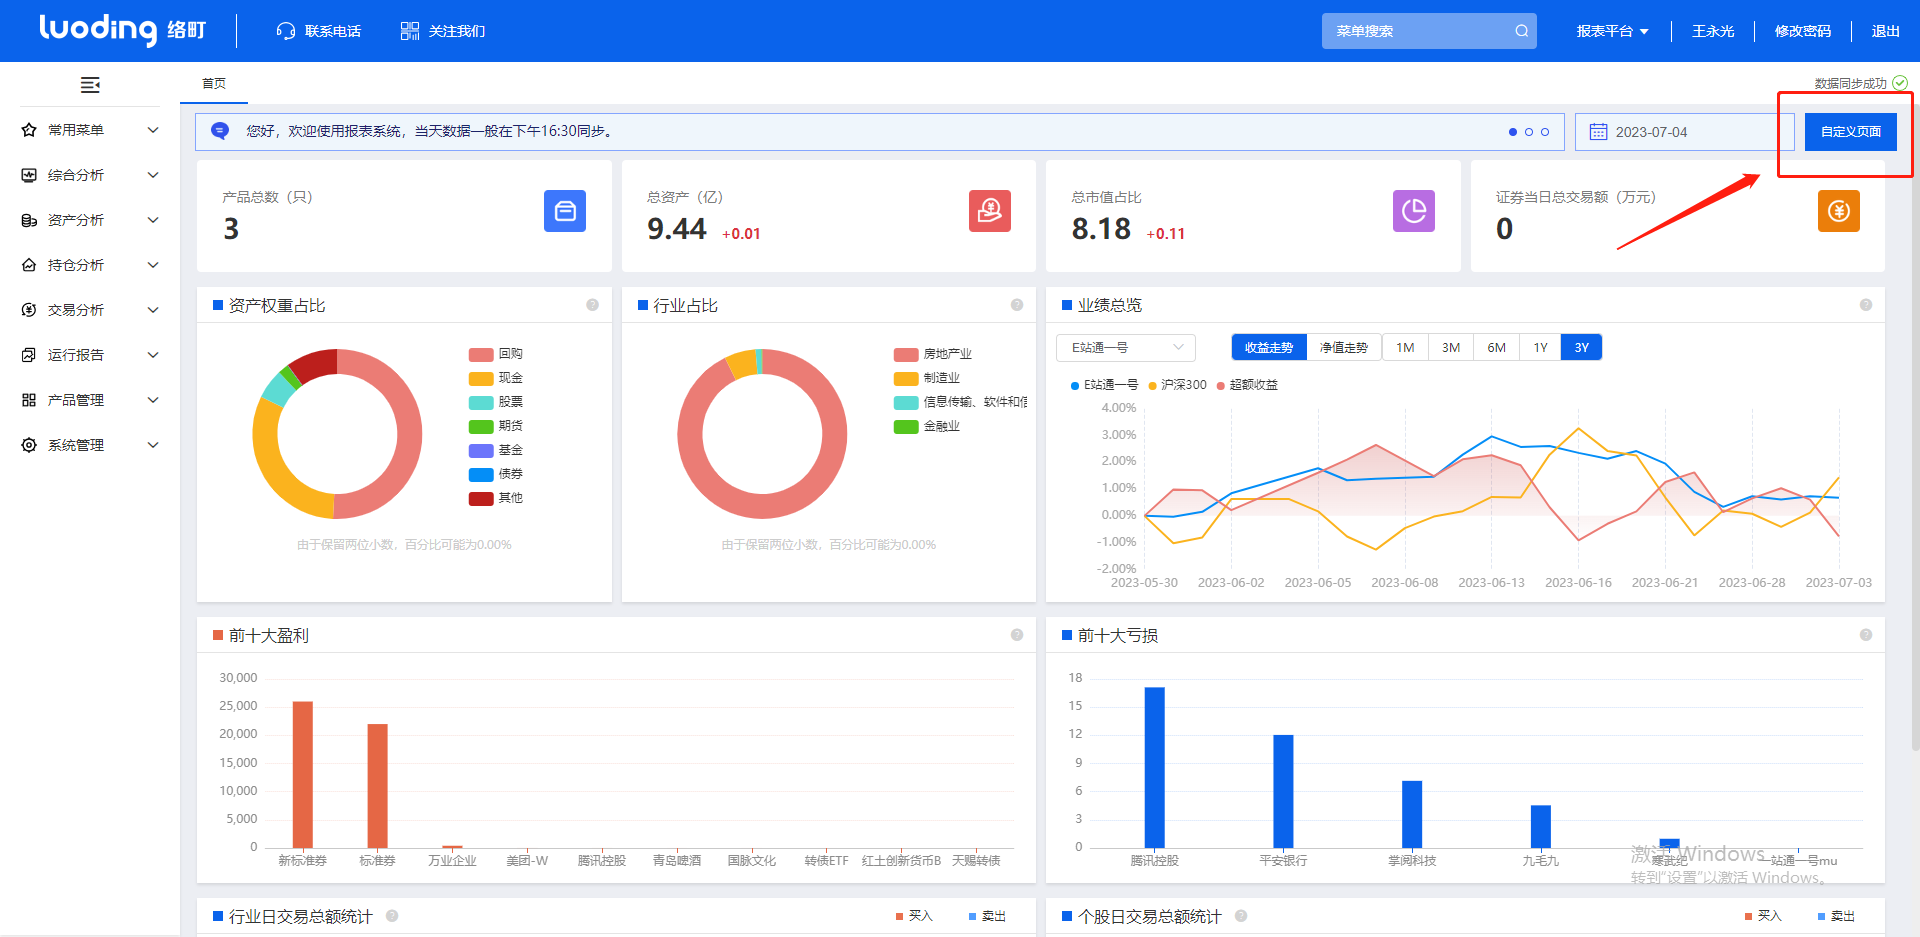The height and width of the screenshot is (937, 1920).
Task: Click the 运行报告 document icon
Action: pyautogui.click(x=29, y=355)
